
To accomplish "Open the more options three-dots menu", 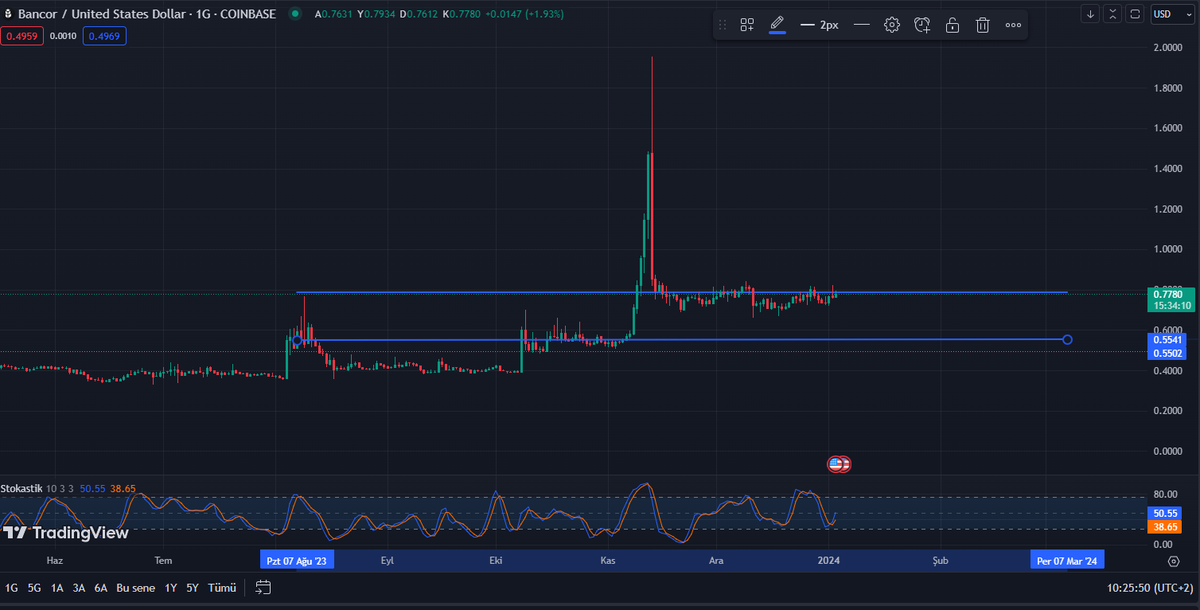I will click(x=1013, y=25).
